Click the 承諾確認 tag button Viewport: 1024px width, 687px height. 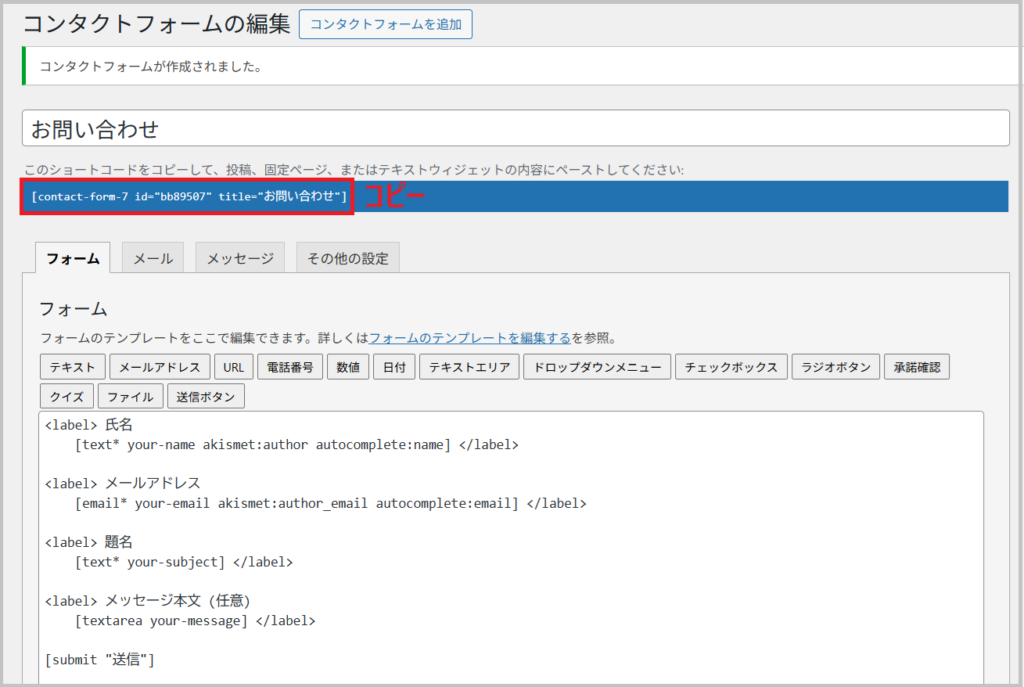(x=916, y=367)
